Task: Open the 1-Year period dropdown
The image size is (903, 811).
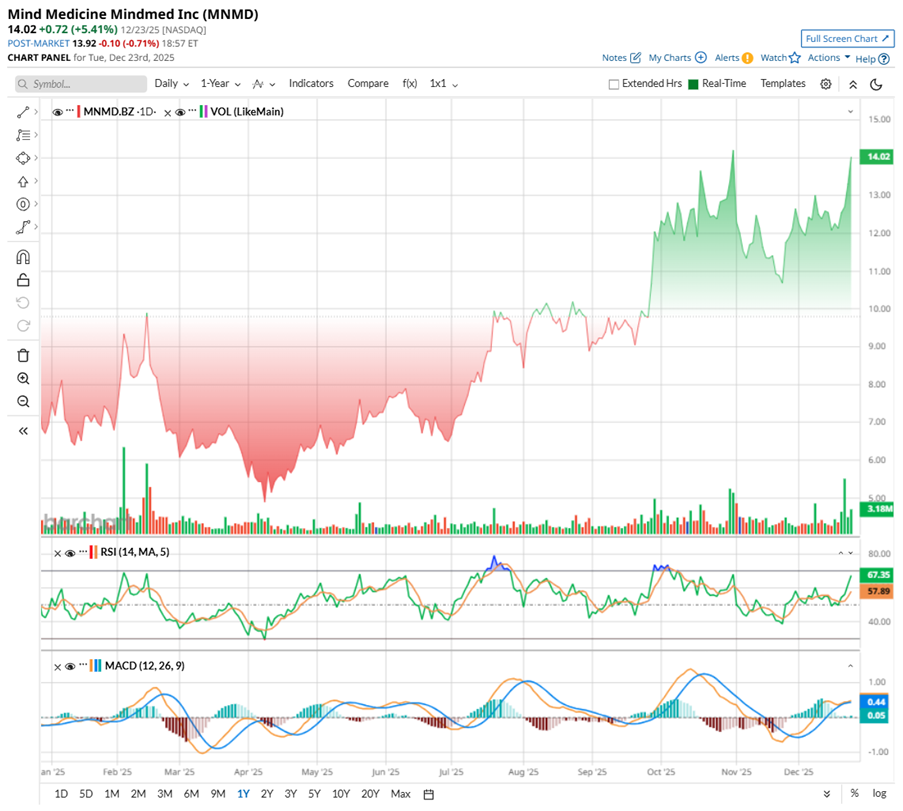Action: (221, 84)
